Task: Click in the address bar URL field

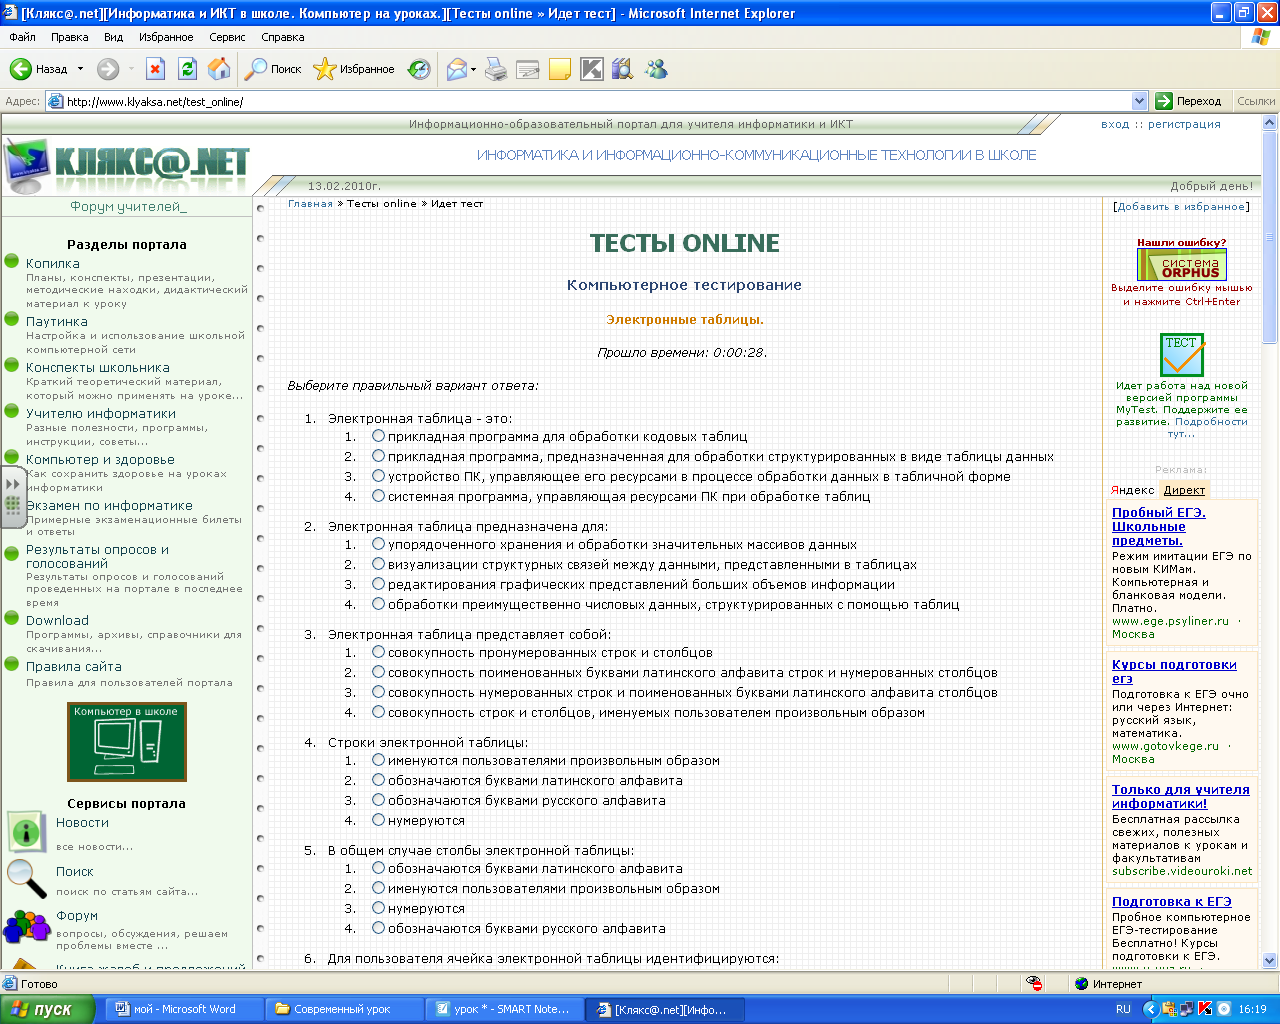Action: (590, 101)
